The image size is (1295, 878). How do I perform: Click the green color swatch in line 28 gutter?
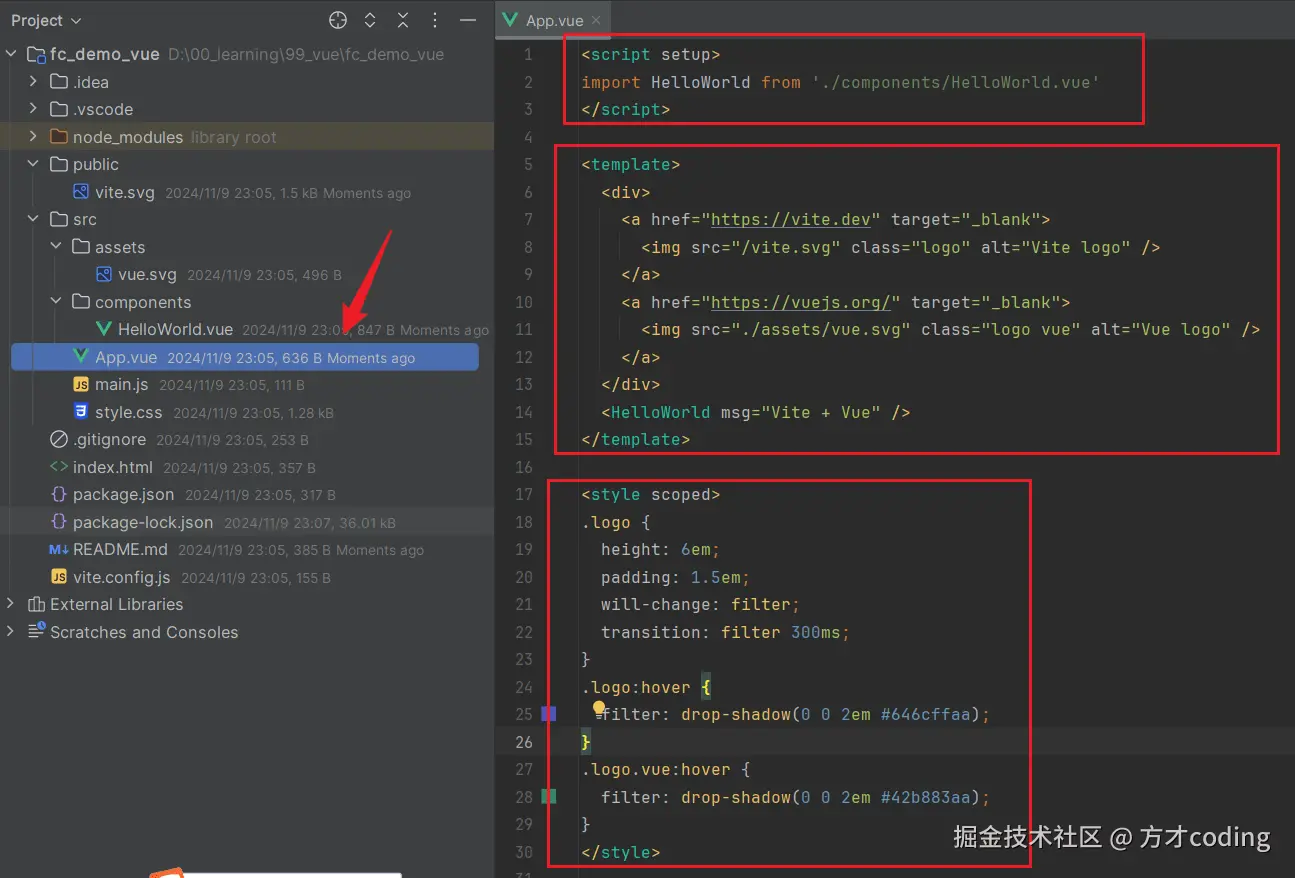[549, 797]
